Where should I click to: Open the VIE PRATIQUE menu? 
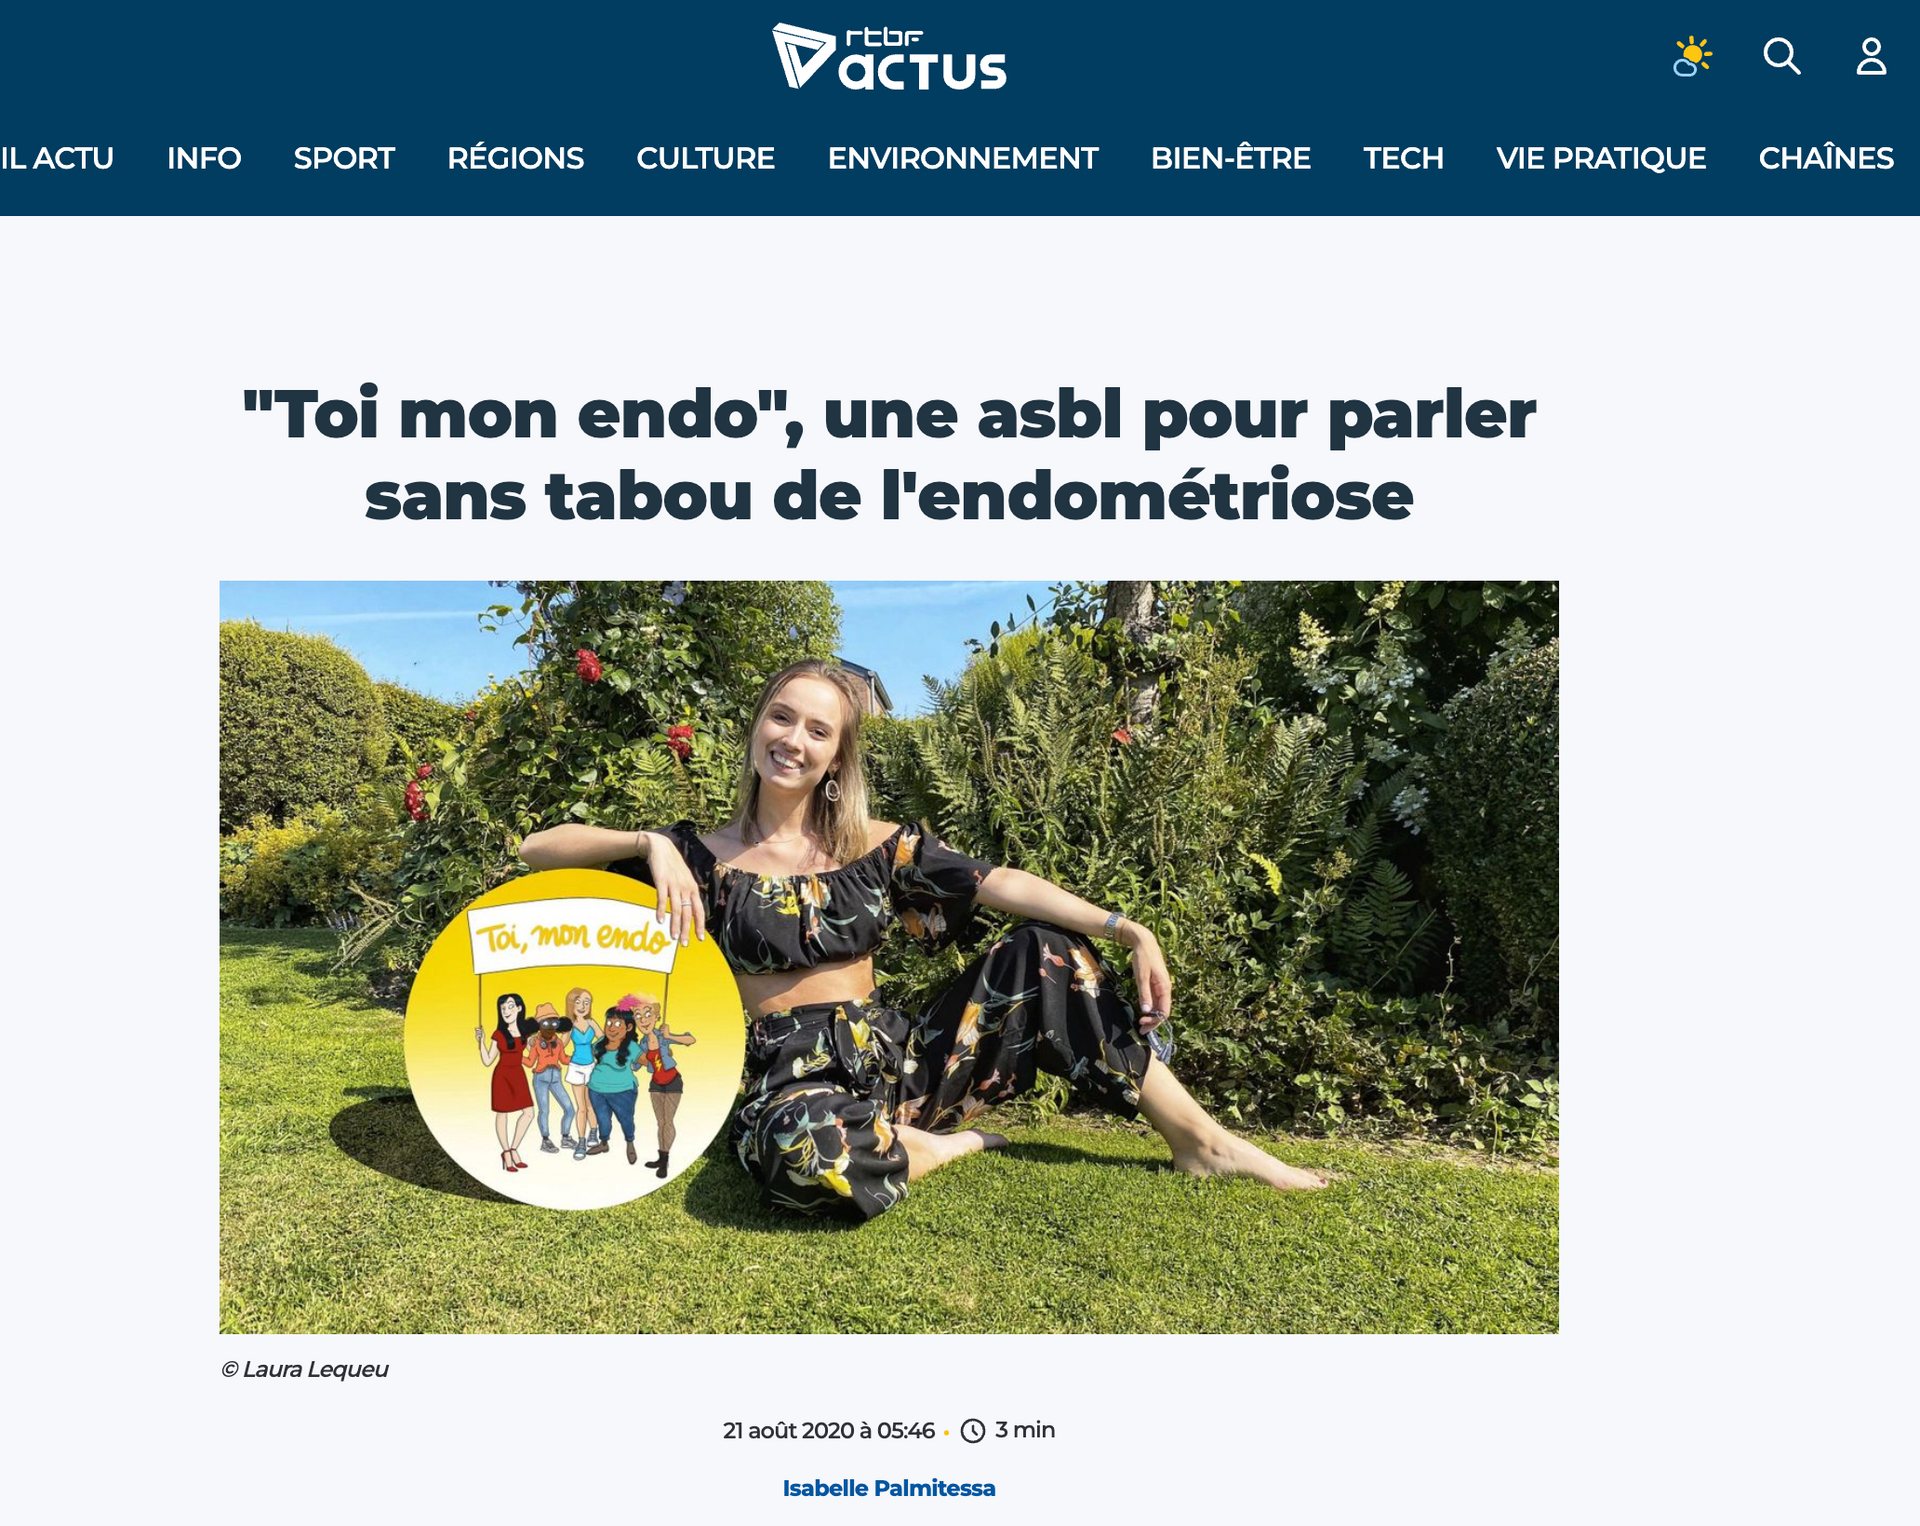1601,158
